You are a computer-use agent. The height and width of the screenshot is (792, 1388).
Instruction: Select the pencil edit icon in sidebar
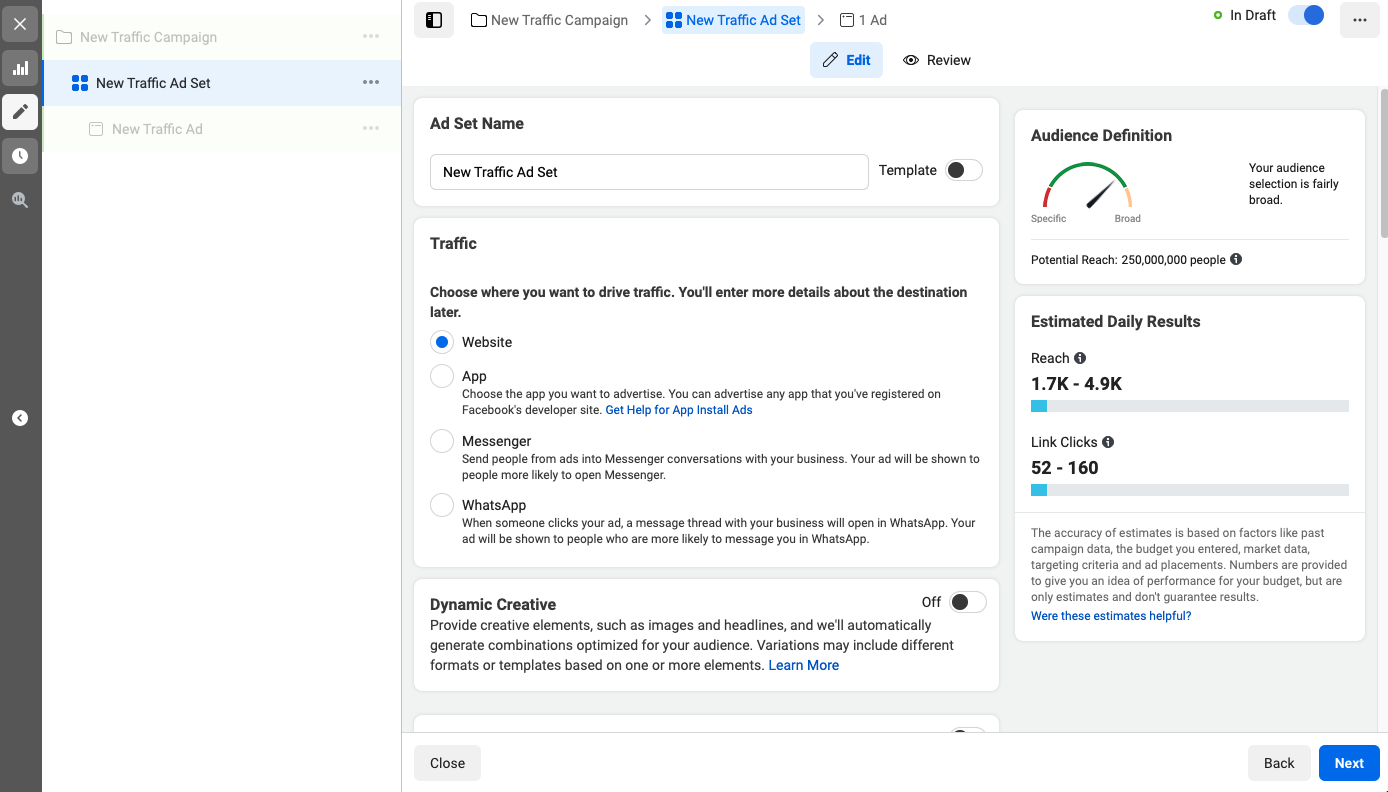pos(20,111)
